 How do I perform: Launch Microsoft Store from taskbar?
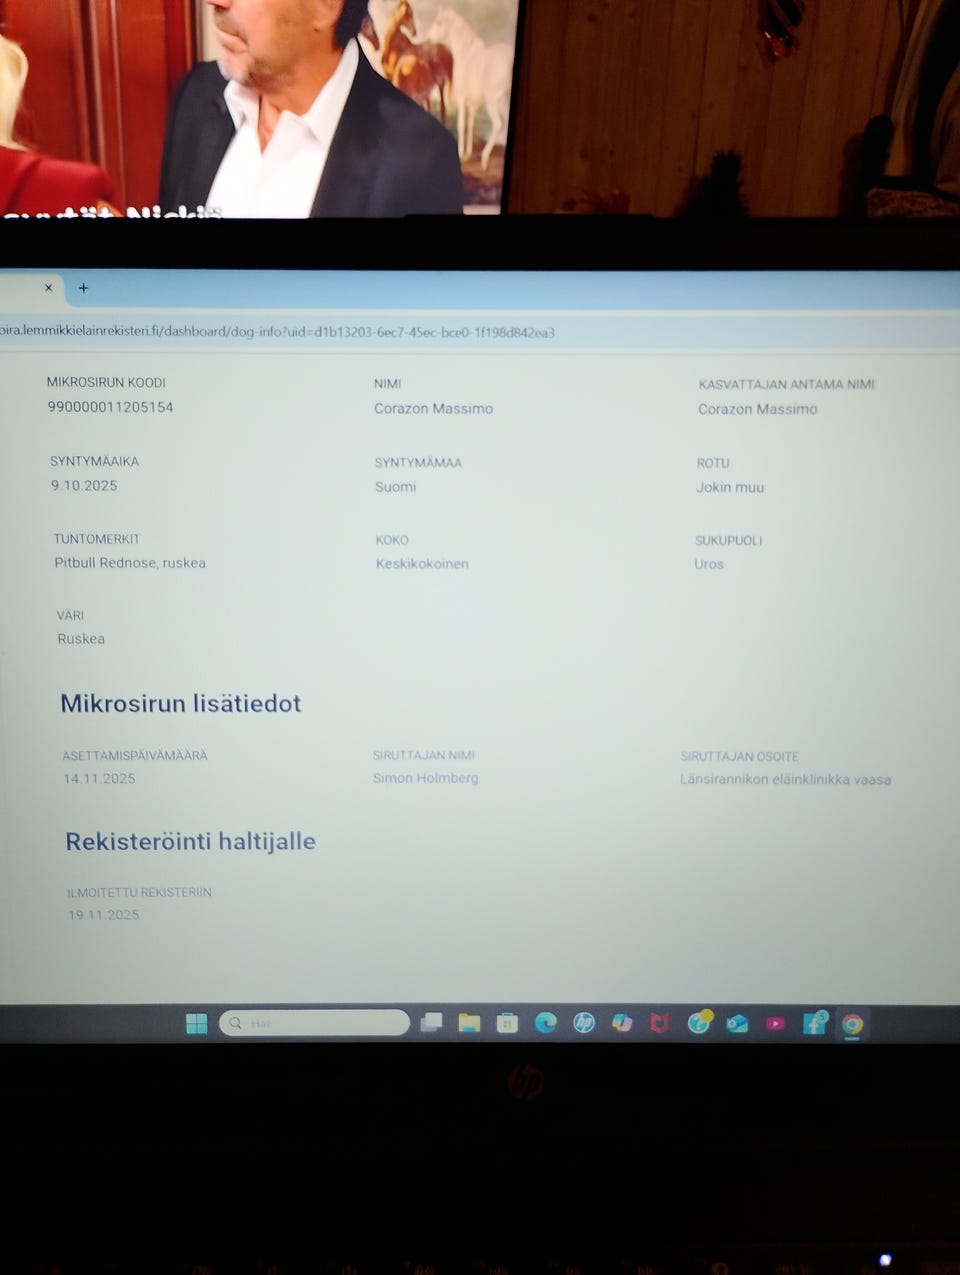coord(507,1022)
